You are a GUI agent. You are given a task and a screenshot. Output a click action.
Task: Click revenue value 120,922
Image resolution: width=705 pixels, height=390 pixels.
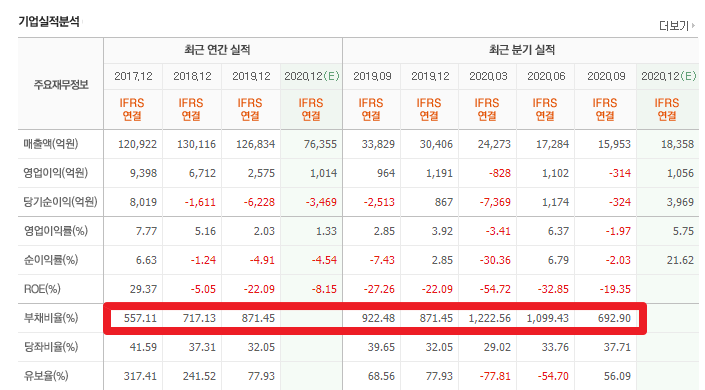click(x=138, y=144)
